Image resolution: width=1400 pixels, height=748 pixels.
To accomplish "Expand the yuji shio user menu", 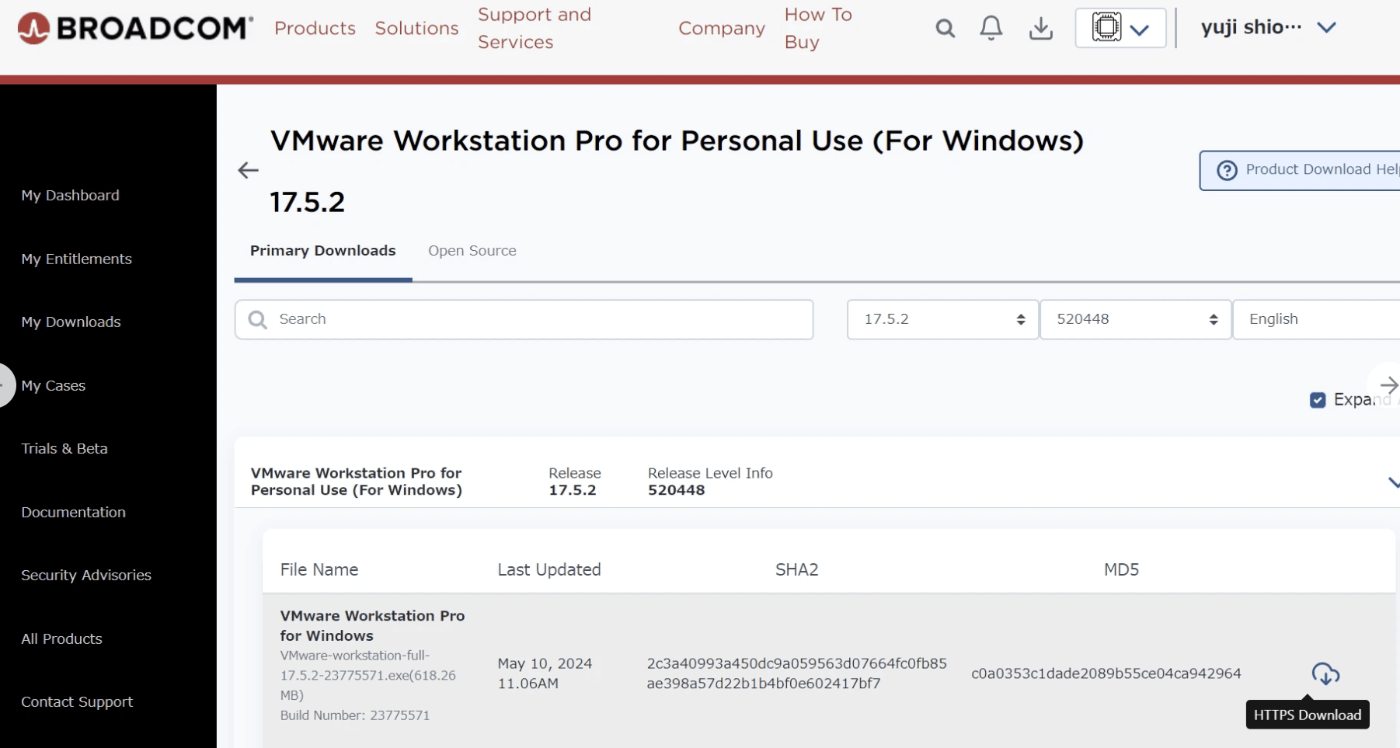I will 1269,27.
